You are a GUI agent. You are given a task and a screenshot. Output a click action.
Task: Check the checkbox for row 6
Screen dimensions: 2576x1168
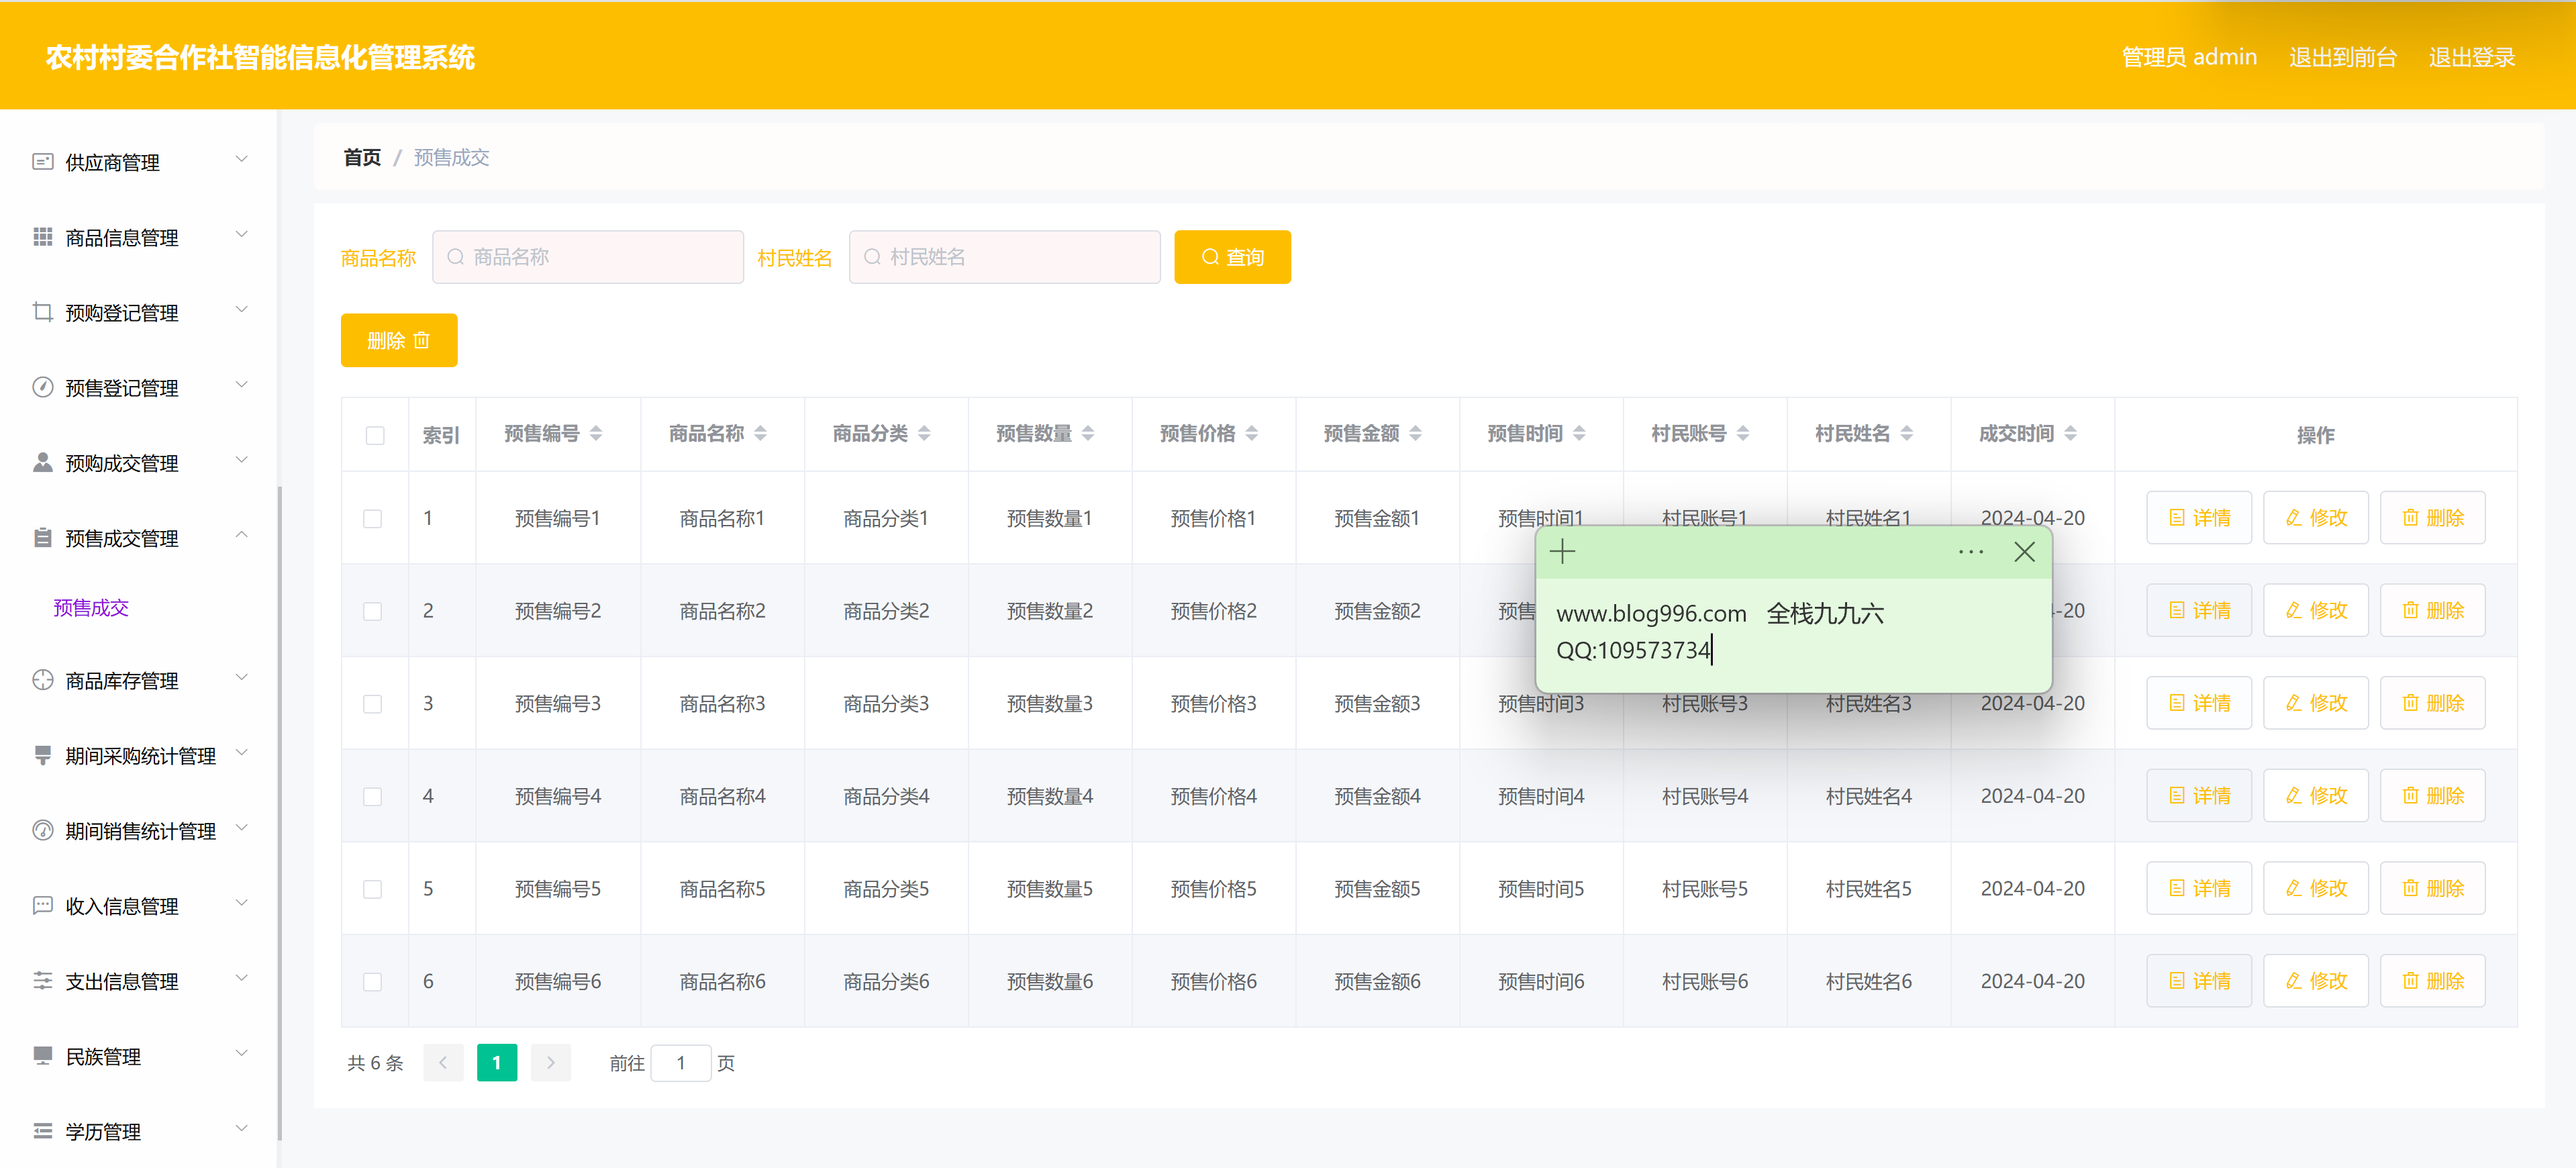pos(373,982)
